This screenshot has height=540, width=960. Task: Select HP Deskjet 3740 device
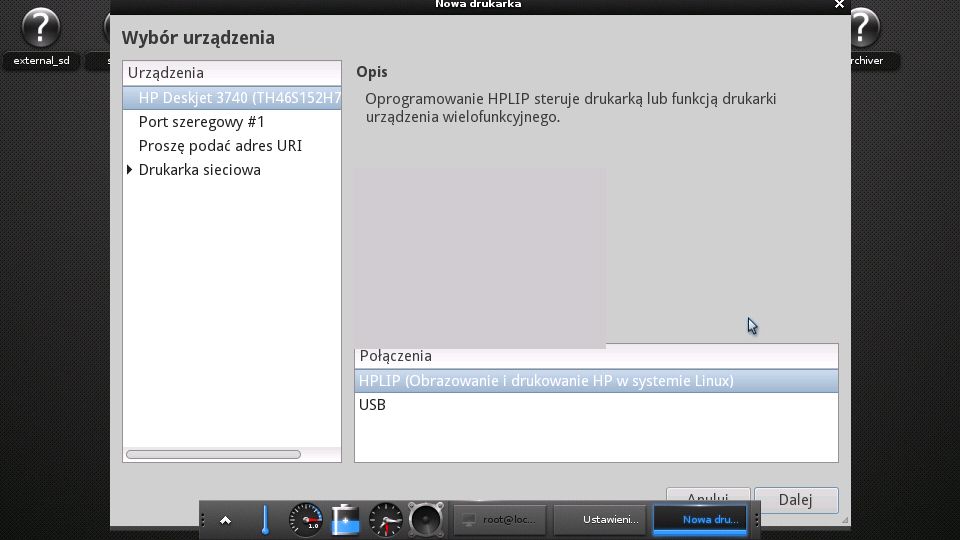[x=232, y=98]
